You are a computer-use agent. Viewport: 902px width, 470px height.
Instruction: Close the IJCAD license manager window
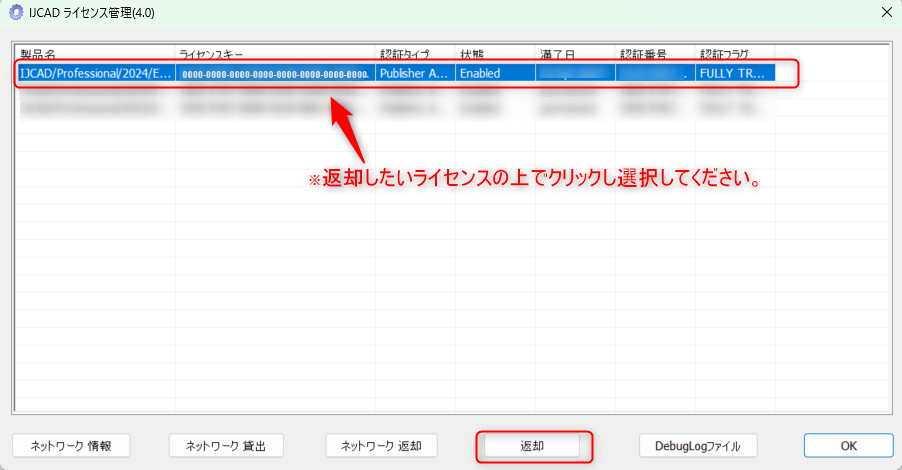pyautogui.click(x=886, y=12)
